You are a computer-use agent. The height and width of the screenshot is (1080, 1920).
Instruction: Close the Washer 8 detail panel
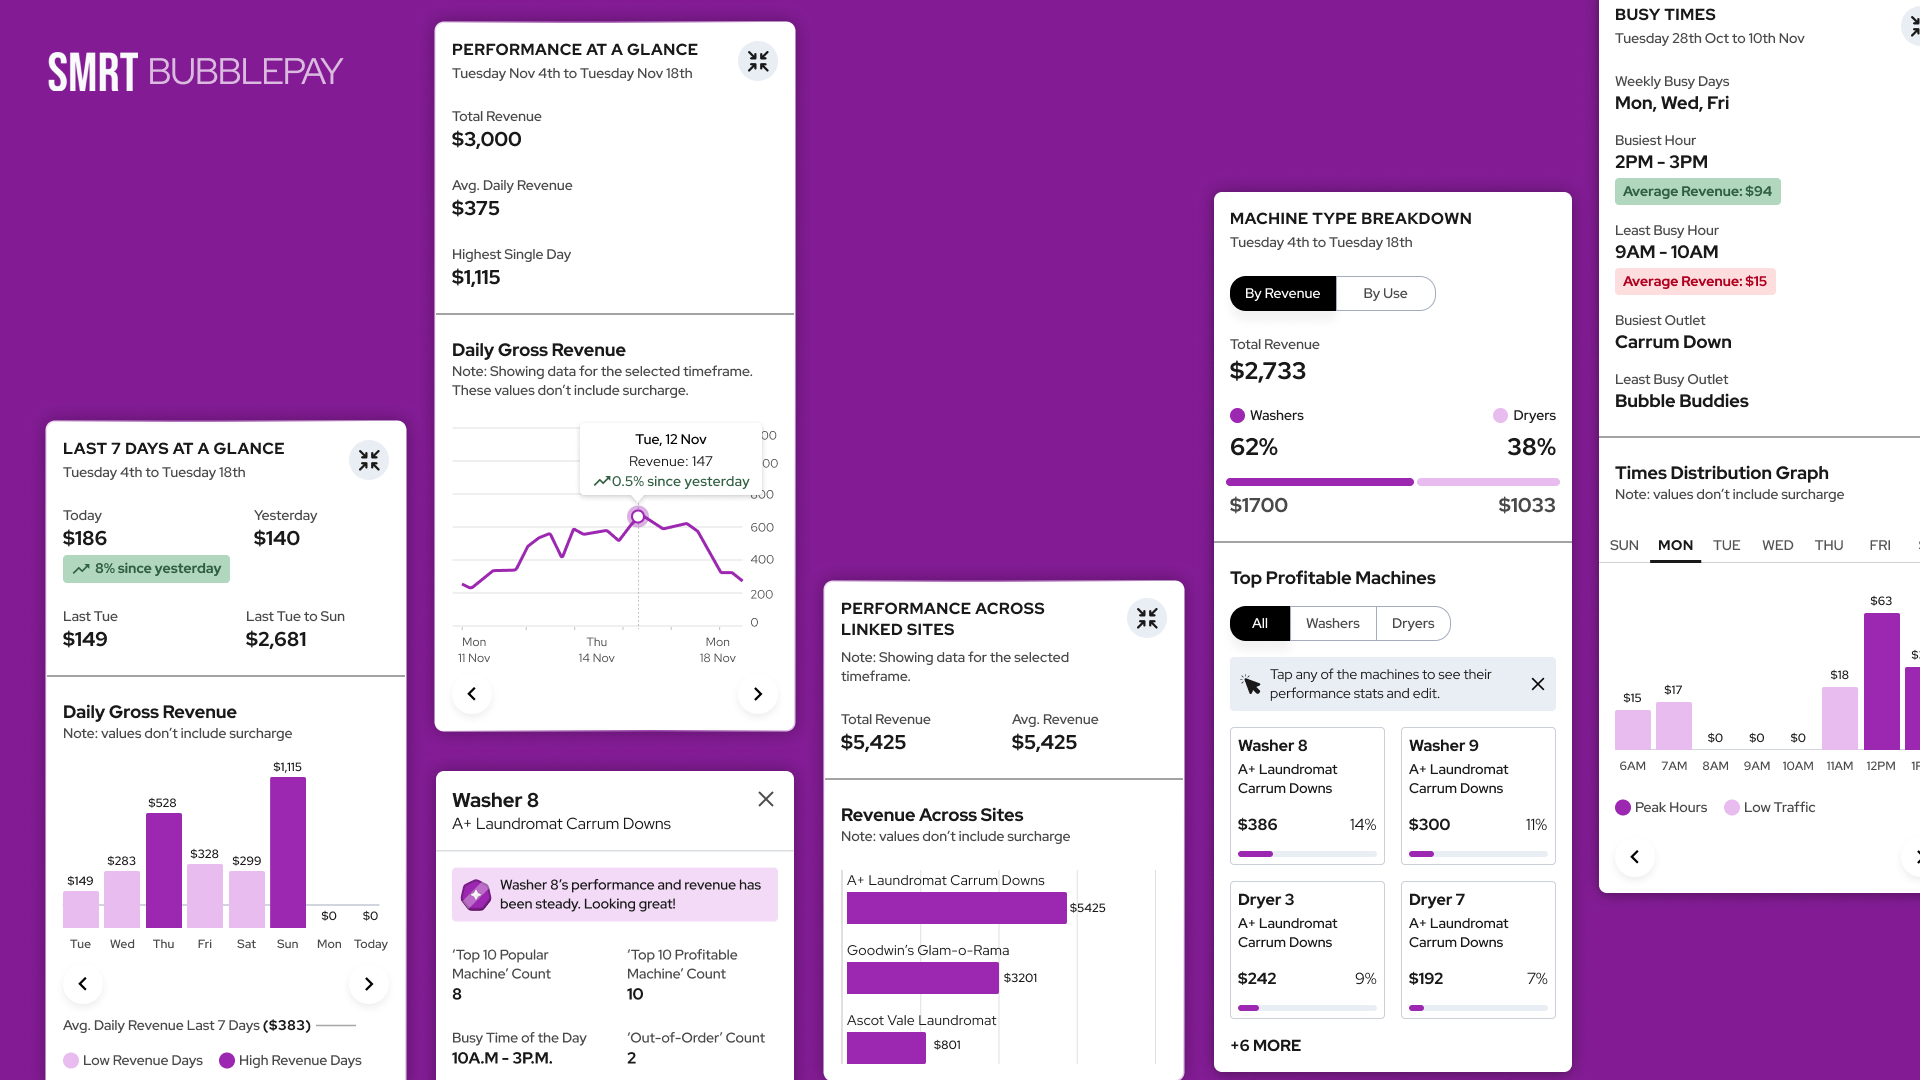coord(766,799)
